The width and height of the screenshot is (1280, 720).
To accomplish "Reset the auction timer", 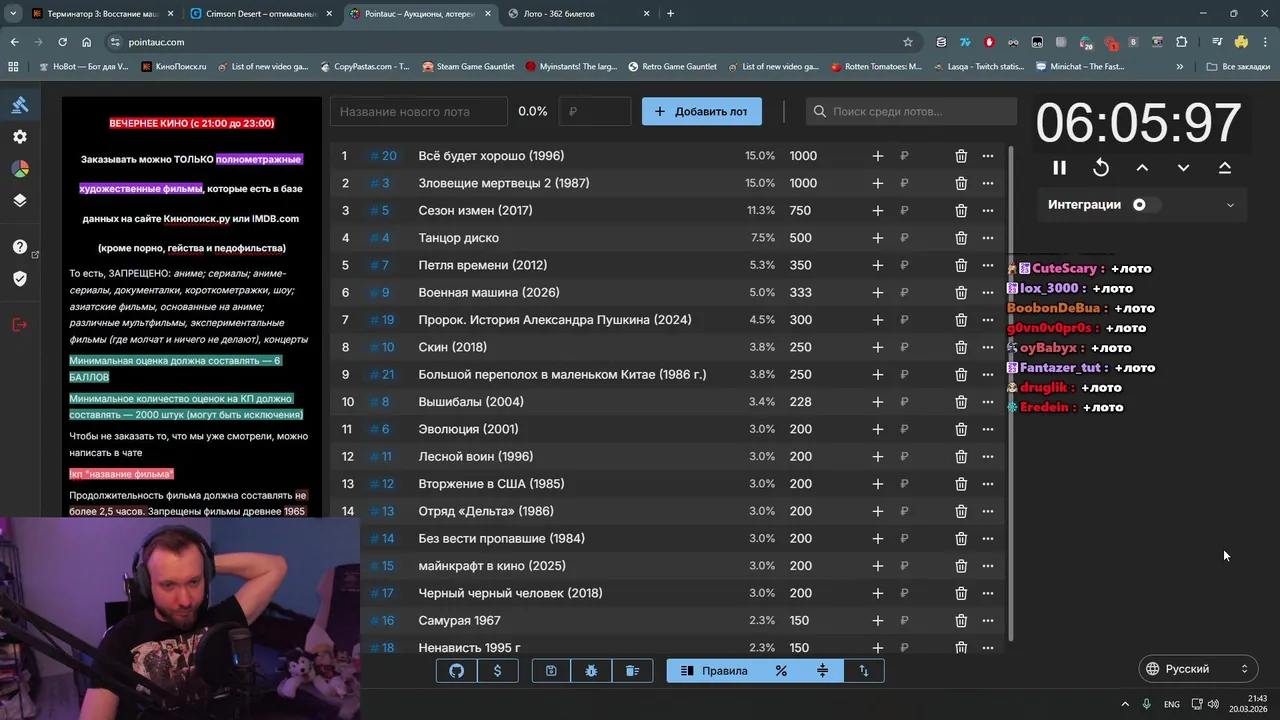I will tap(1101, 168).
